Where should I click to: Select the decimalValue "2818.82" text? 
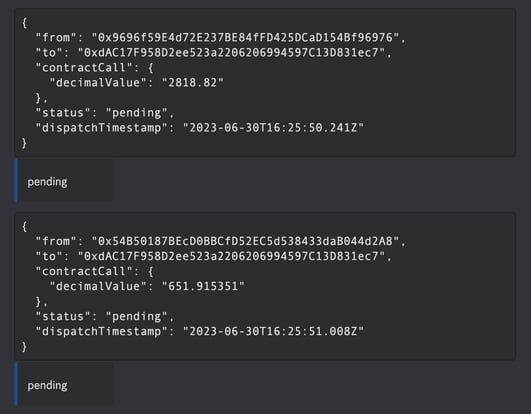(x=193, y=83)
